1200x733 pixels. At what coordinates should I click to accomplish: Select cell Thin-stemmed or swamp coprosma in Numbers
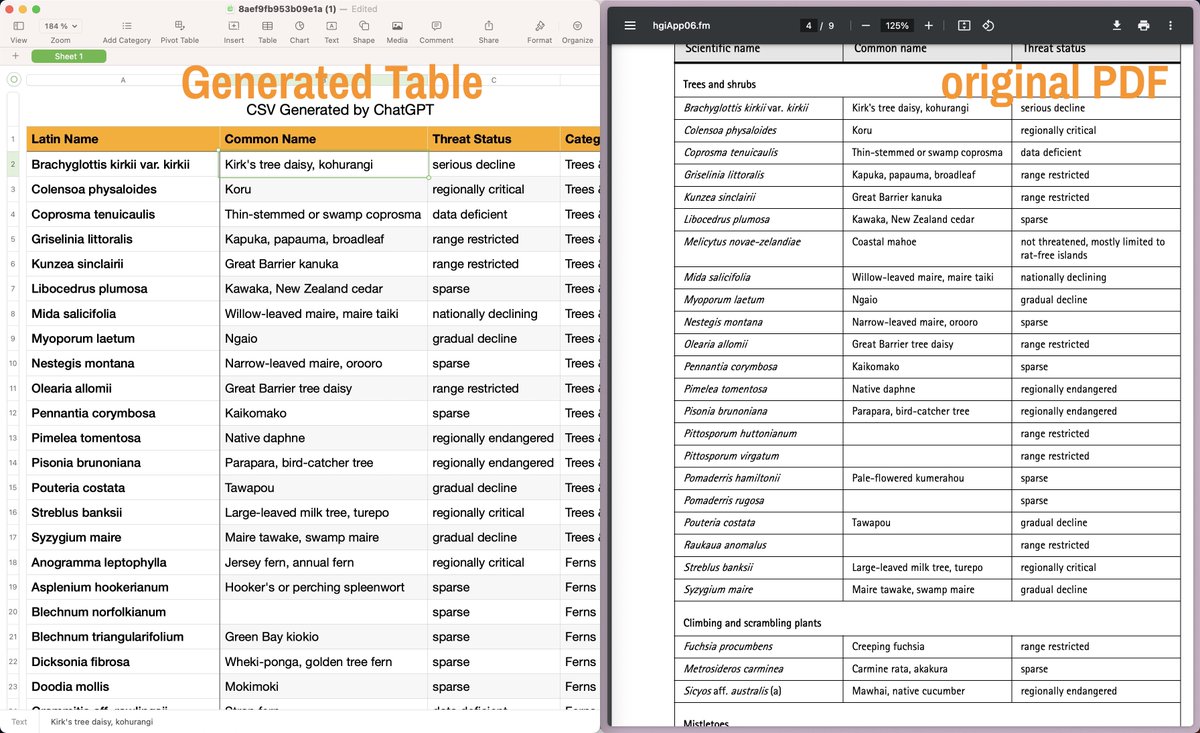pyautogui.click(x=324, y=214)
